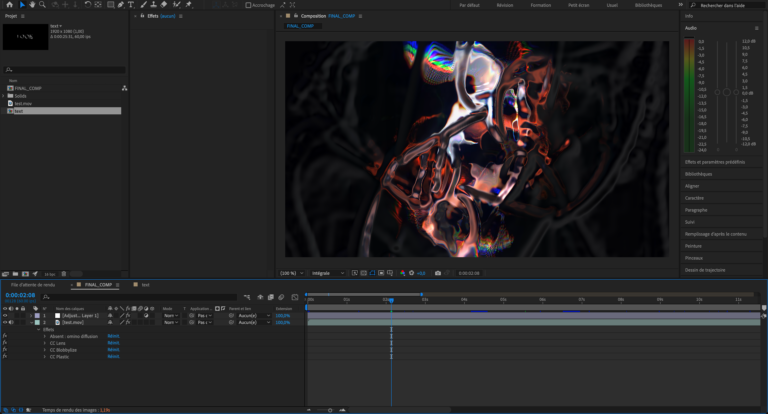Enable the Accrochage snapping checkbox

click(250, 5)
